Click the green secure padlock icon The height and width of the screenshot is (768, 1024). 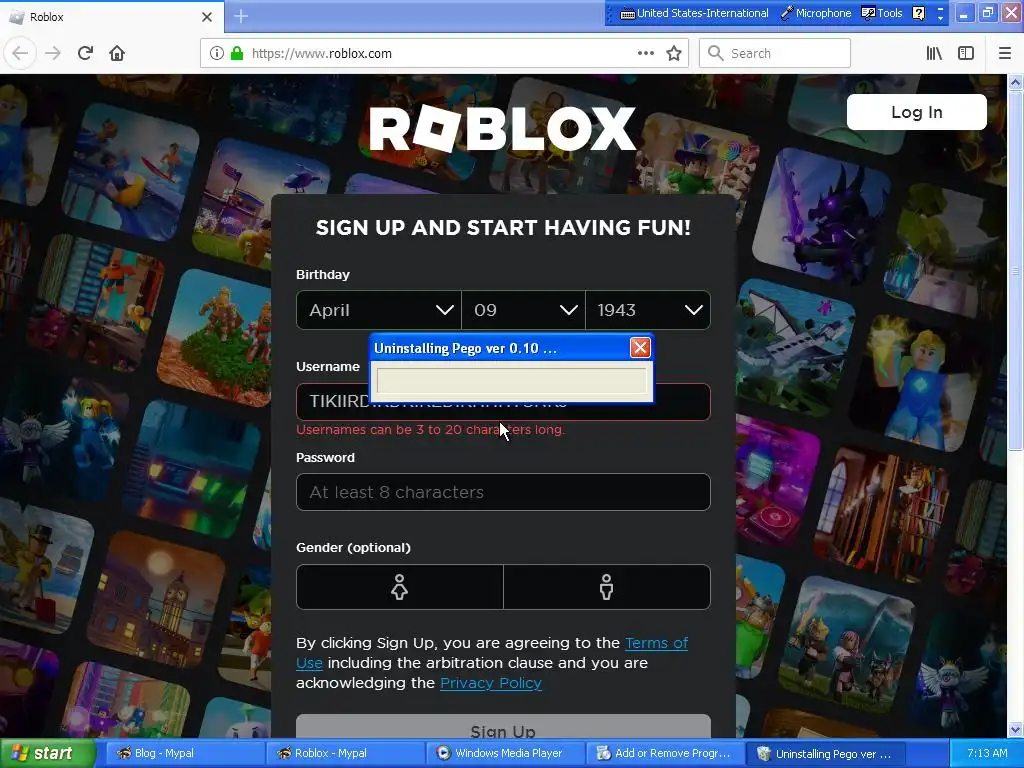236,53
